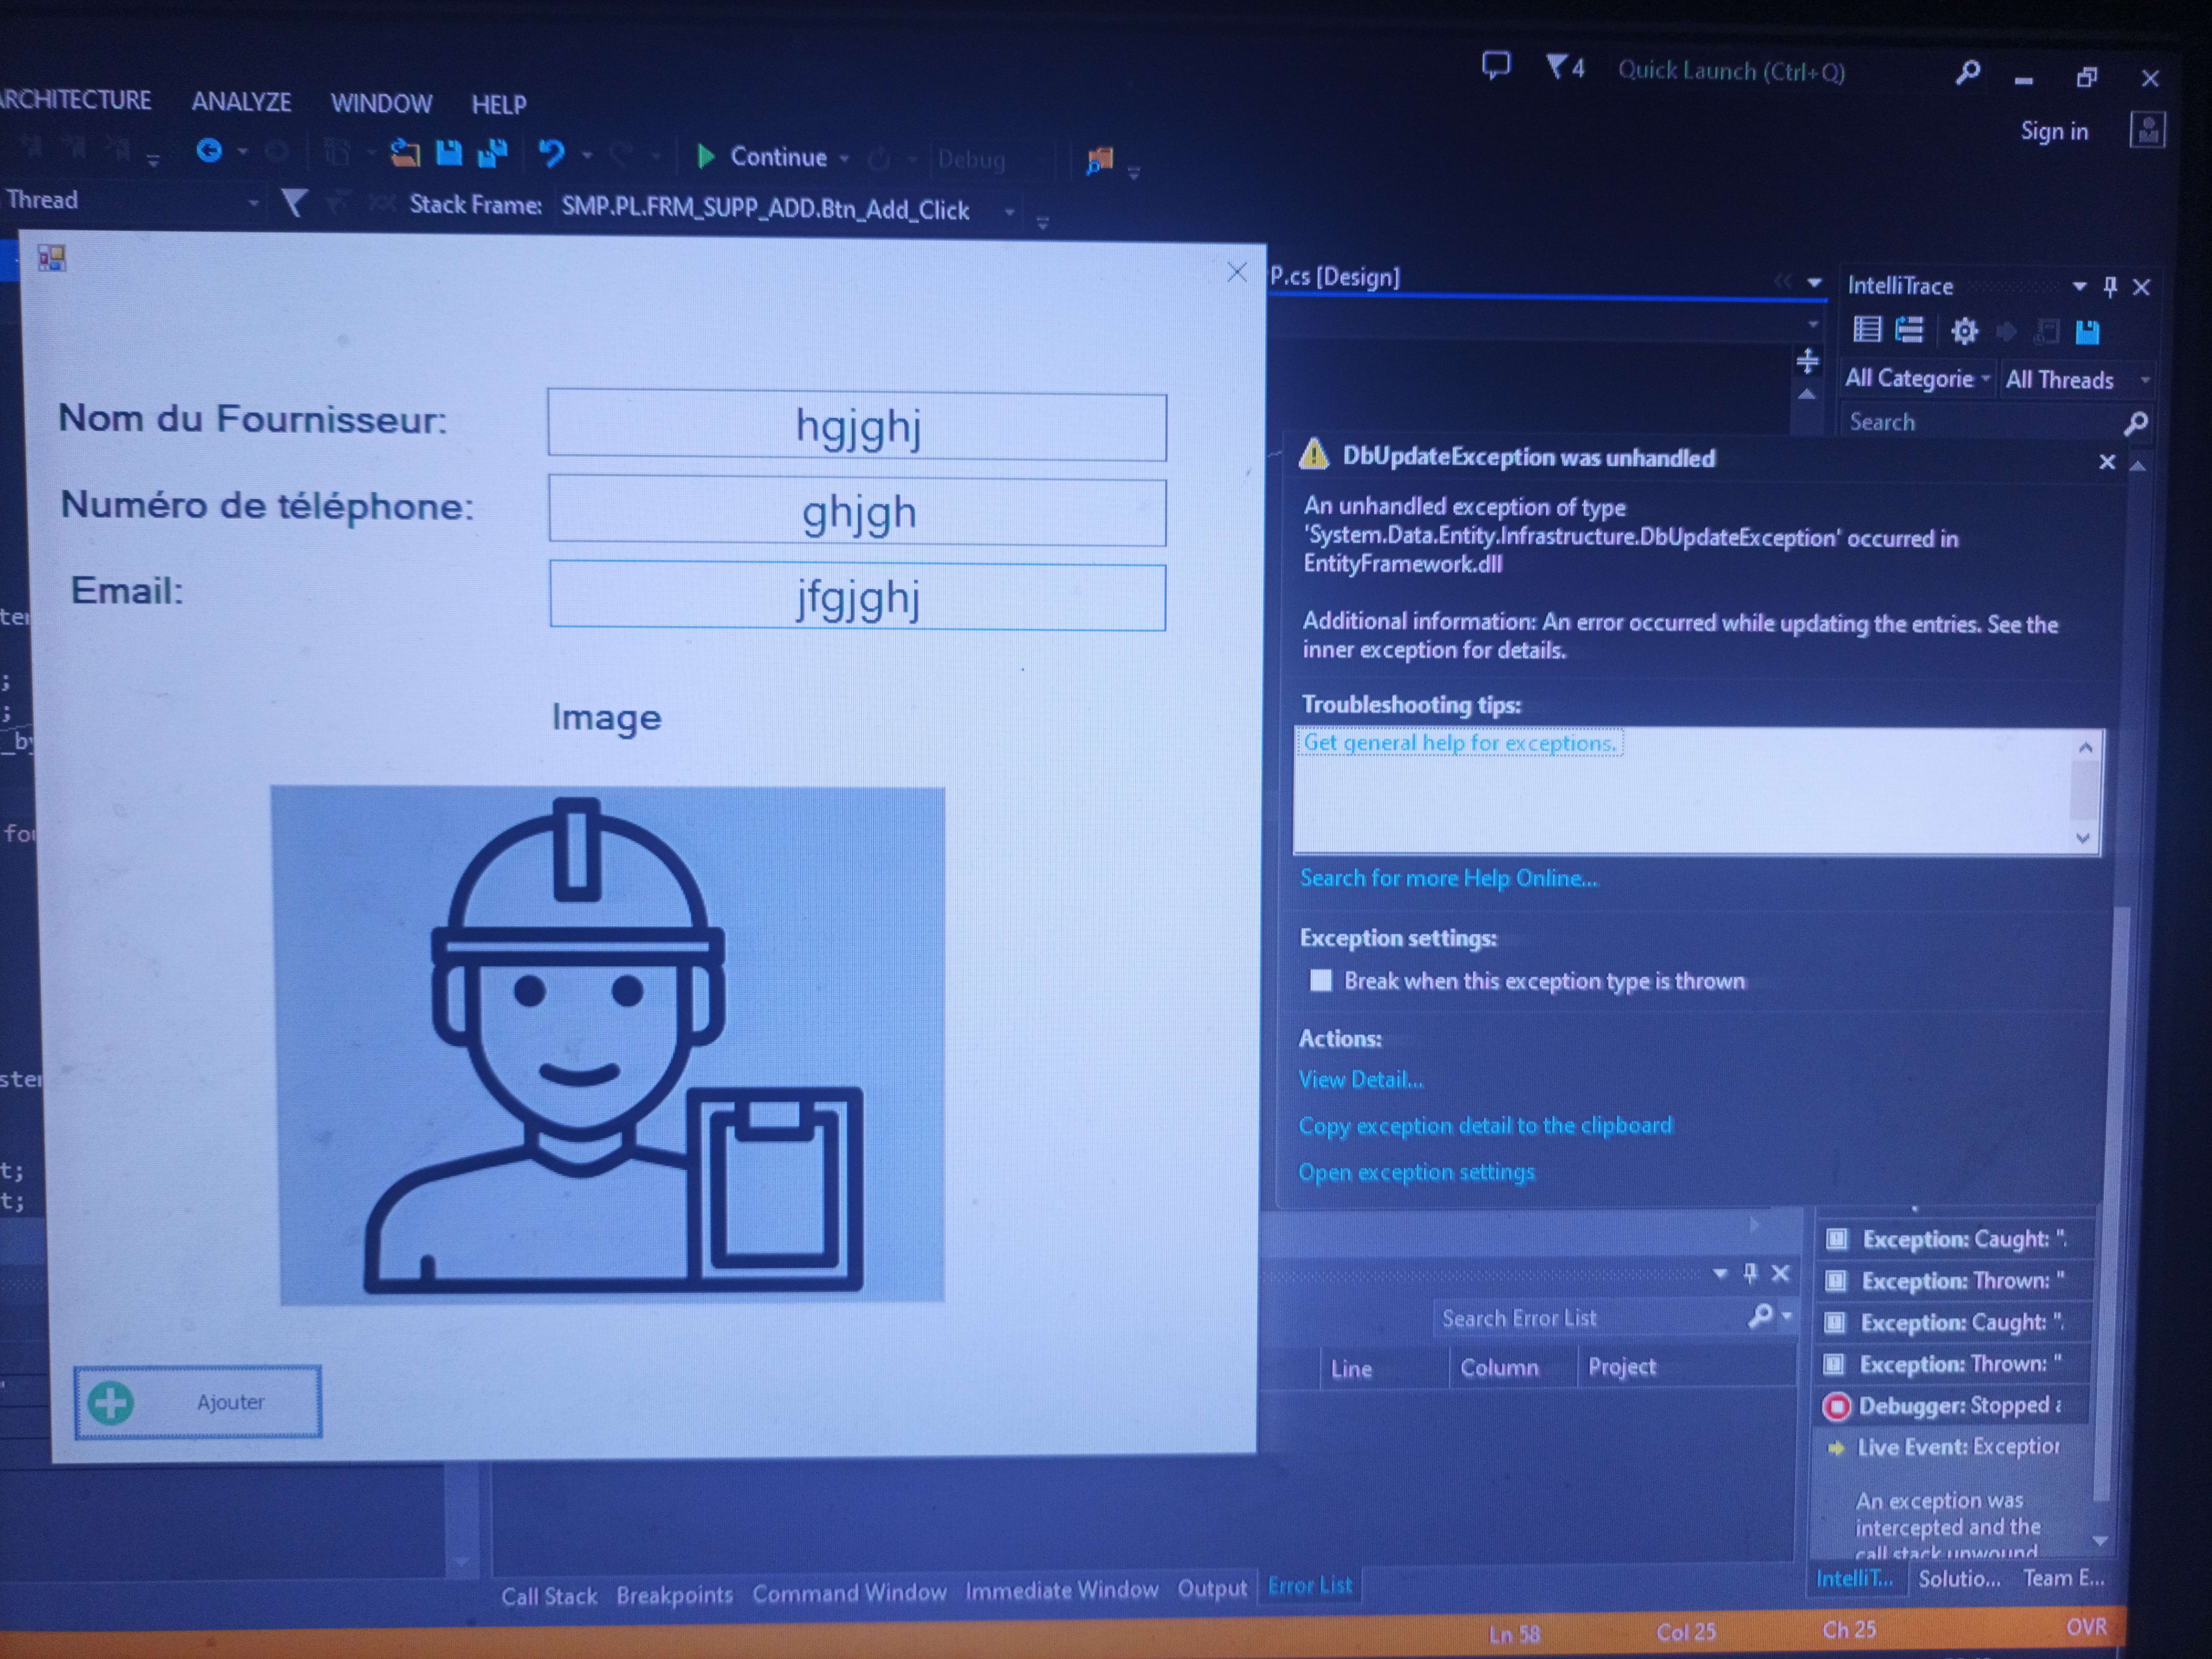Enable Break when this exception type is thrown
2212x1659 pixels.
point(1321,980)
